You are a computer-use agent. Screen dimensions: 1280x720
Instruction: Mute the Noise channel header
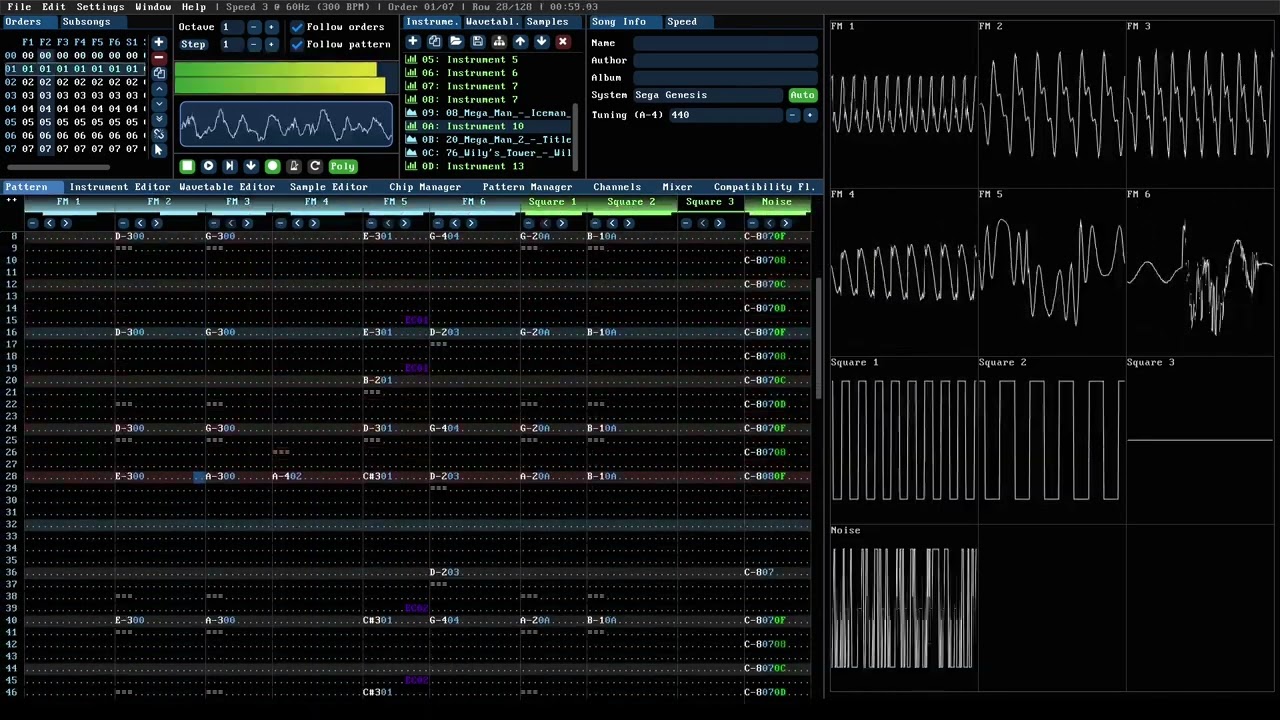point(776,202)
